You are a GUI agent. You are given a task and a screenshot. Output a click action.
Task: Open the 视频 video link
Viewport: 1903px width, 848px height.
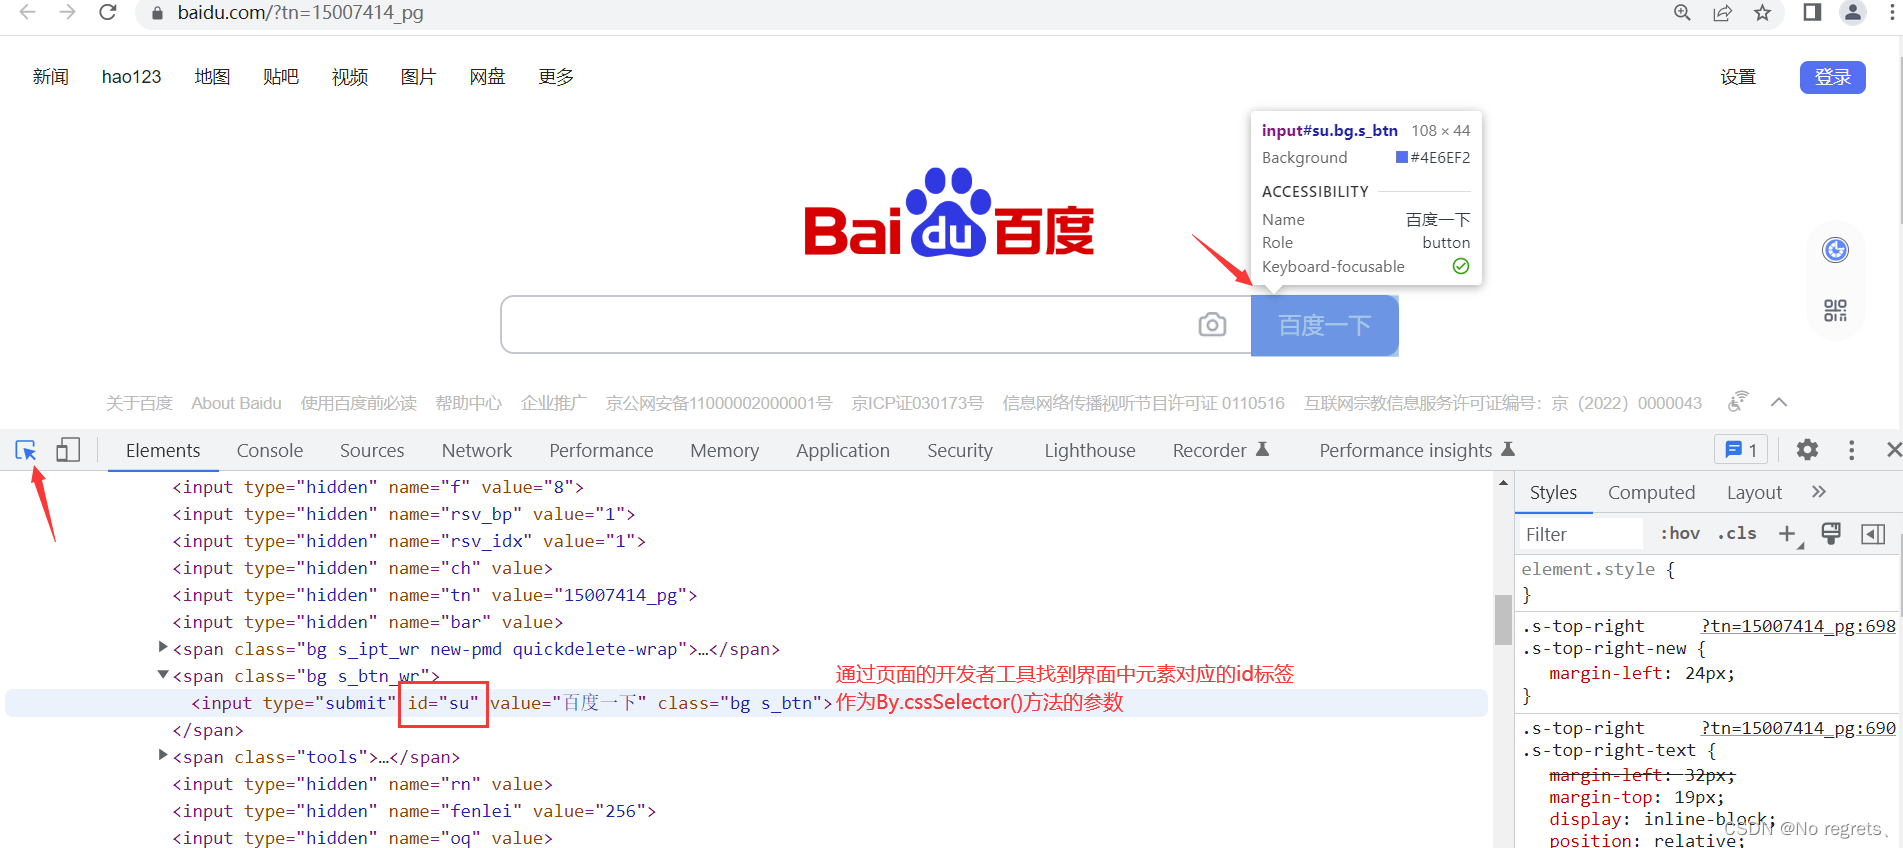pyautogui.click(x=350, y=77)
